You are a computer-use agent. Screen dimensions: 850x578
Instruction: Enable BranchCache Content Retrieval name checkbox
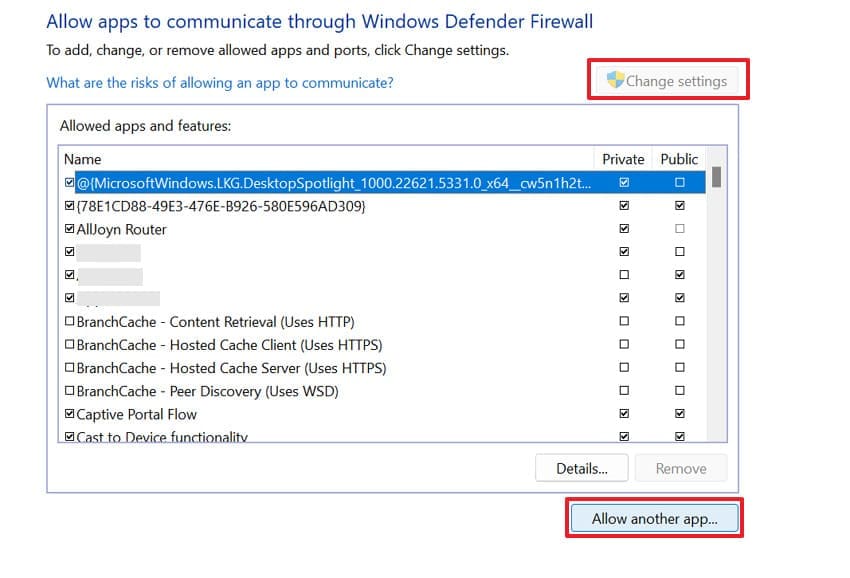(x=69, y=322)
